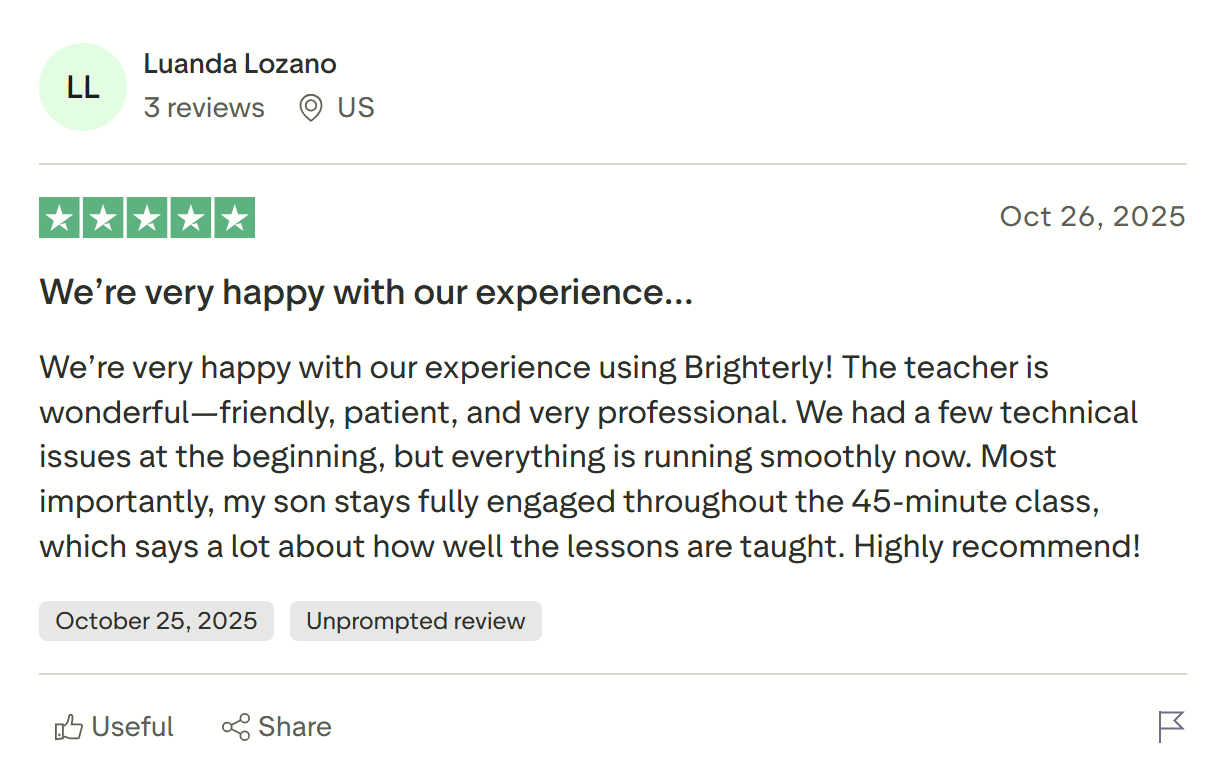1230x772 pixels.
Task: Click the thumbs-up Useful icon
Action: (68, 727)
